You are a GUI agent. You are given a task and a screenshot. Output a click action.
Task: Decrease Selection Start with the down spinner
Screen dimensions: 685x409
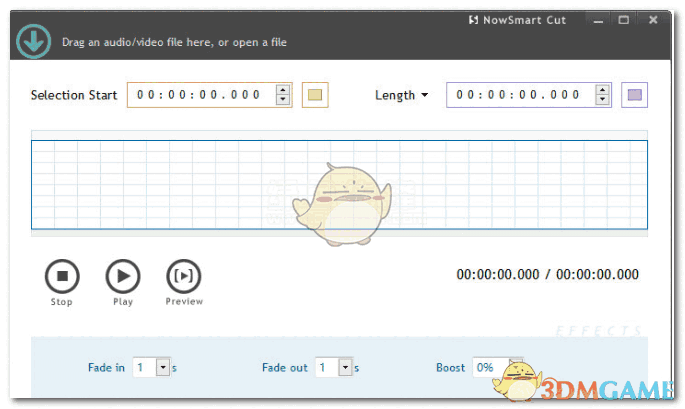[x=283, y=100]
